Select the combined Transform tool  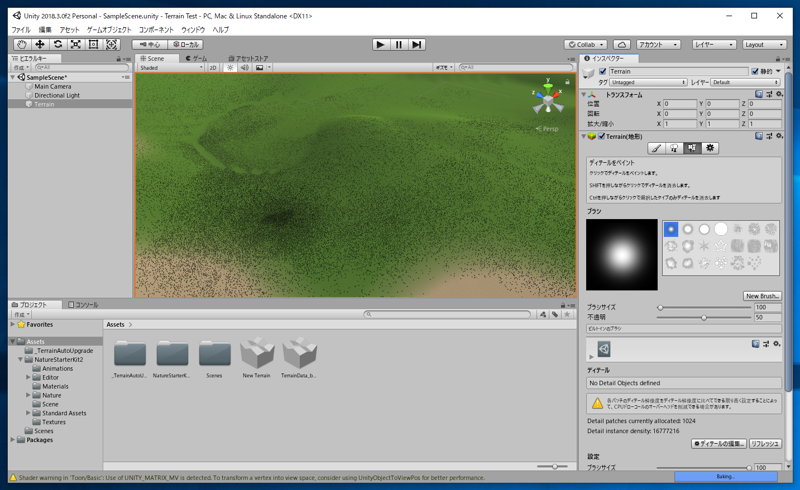(111, 44)
